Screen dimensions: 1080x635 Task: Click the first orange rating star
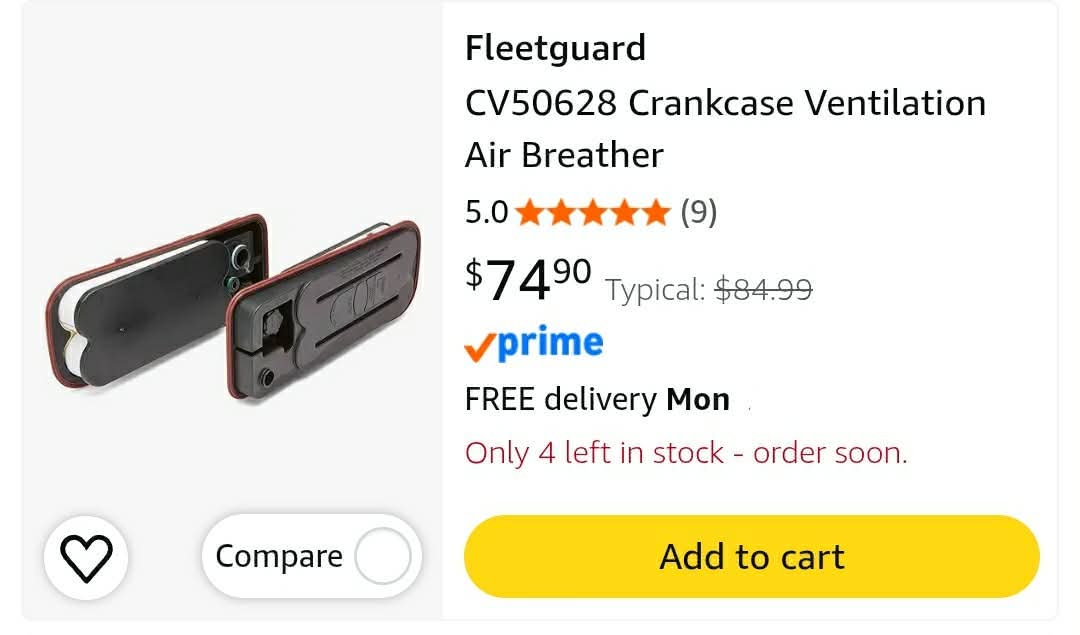(x=530, y=212)
